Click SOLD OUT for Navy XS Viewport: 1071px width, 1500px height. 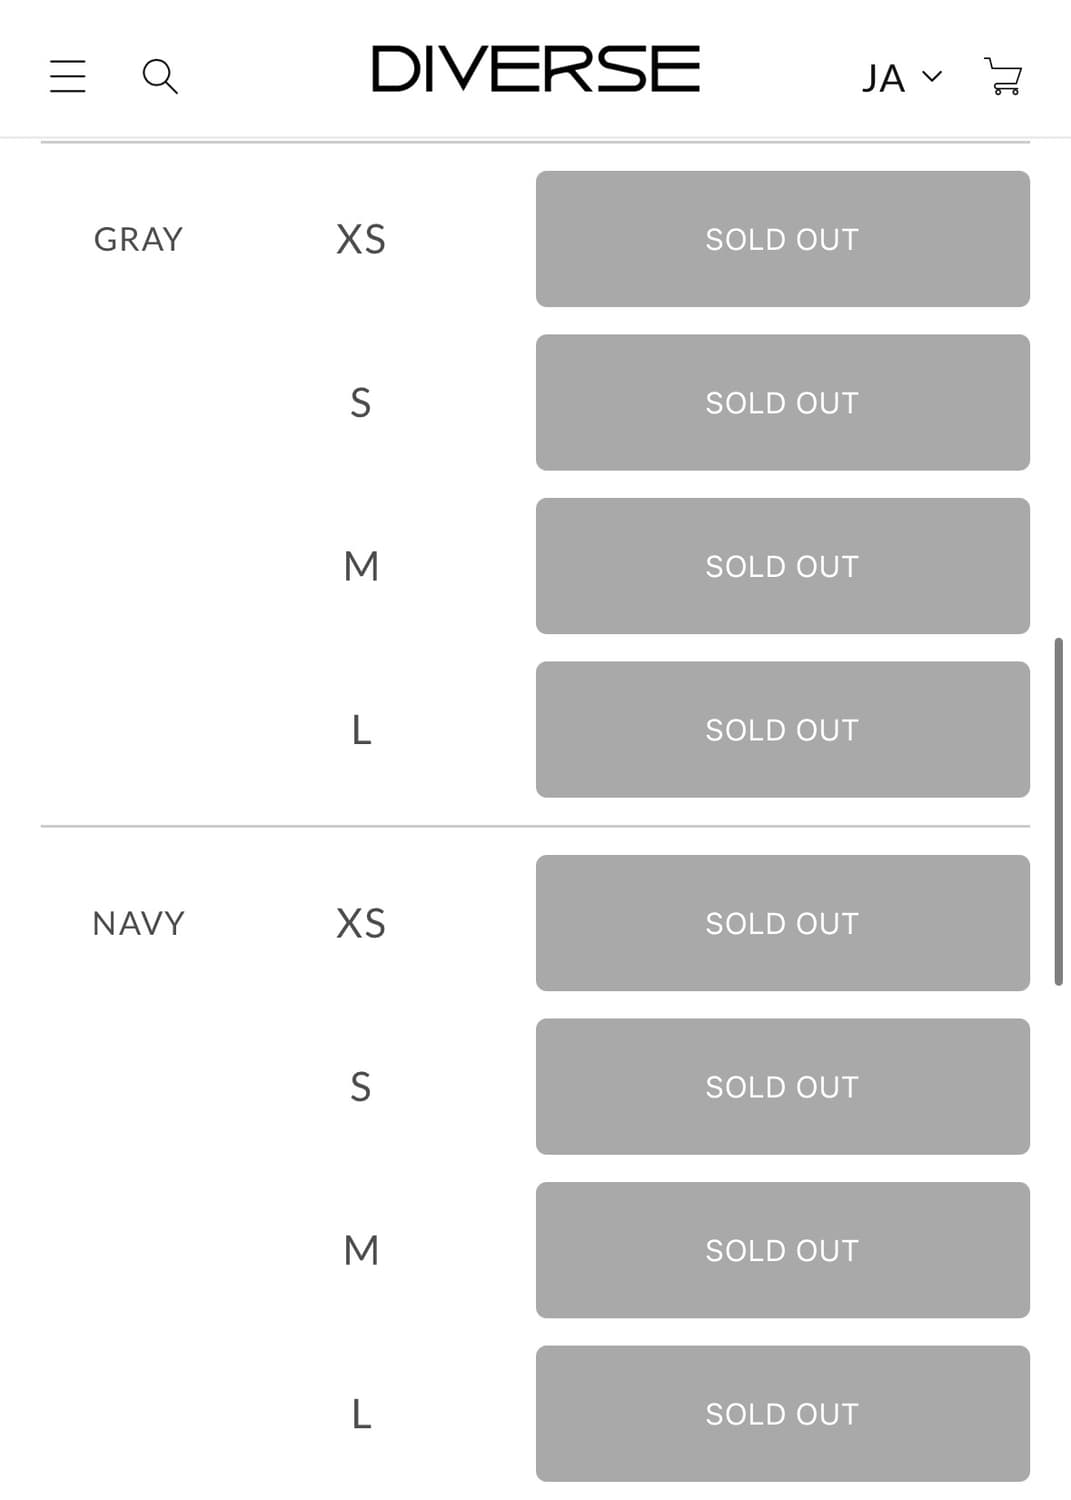pos(782,923)
